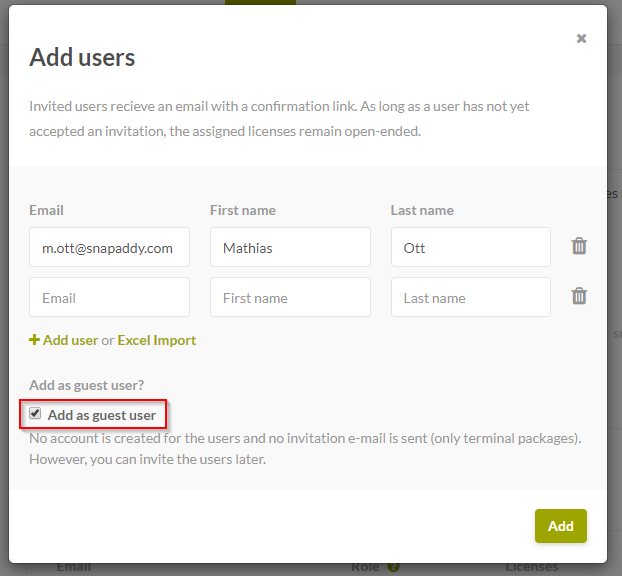Screen dimensions: 622x576
Task: Click the Add users dialog title
Action: pos(82,57)
